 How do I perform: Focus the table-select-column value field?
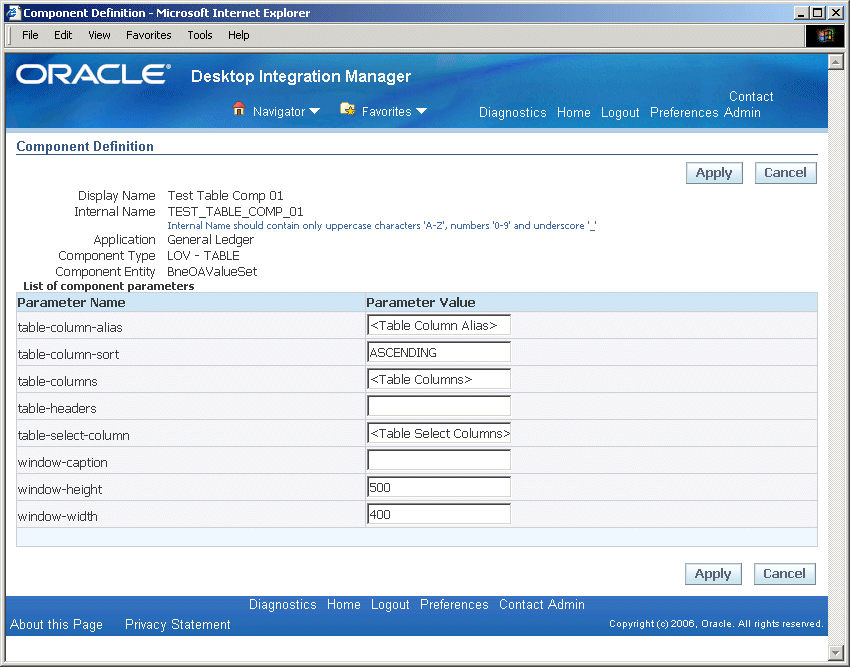(x=439, y=433)
